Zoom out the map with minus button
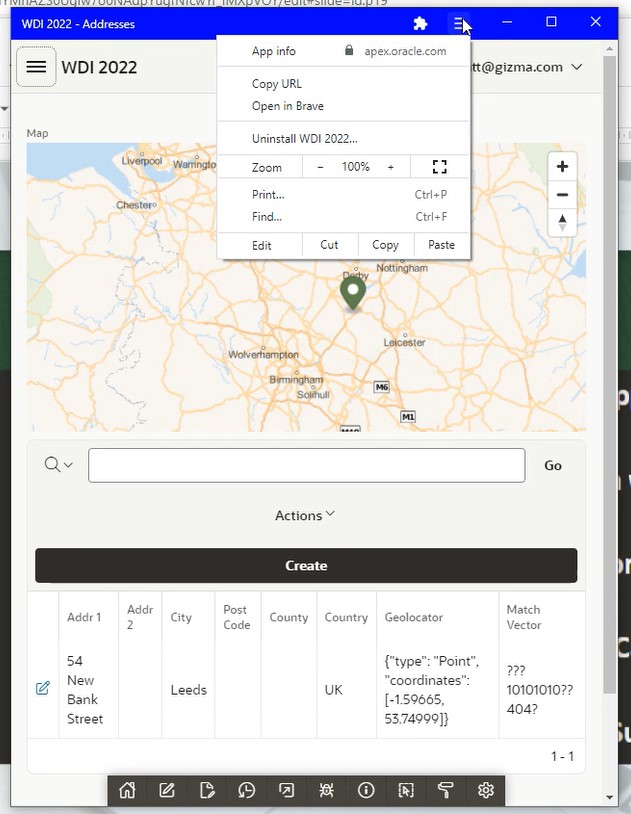The height and width of the screenshot is (814, 631). (562, 195)
